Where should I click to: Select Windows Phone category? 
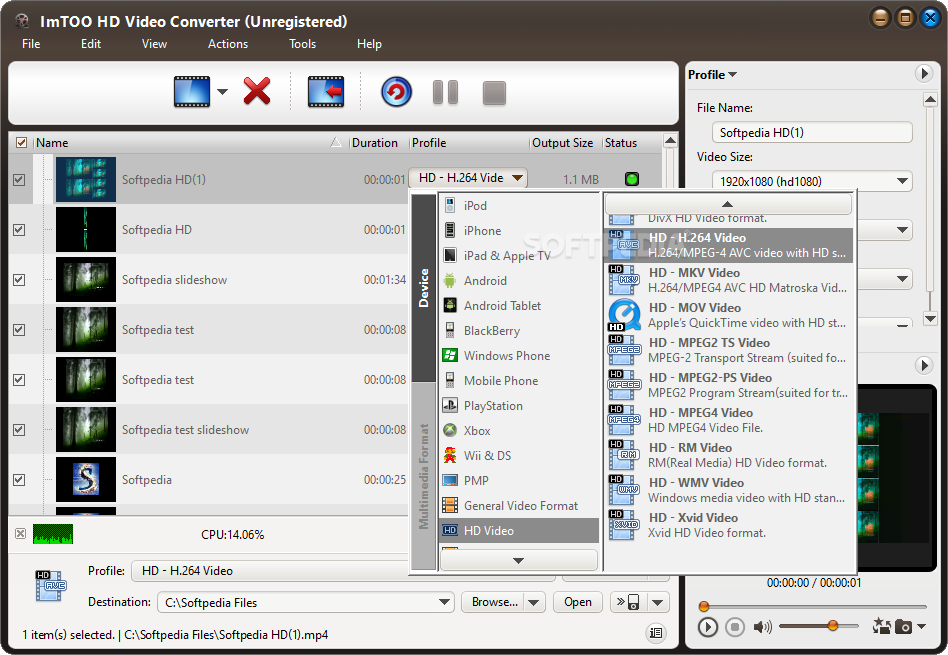tap(519, 356)
